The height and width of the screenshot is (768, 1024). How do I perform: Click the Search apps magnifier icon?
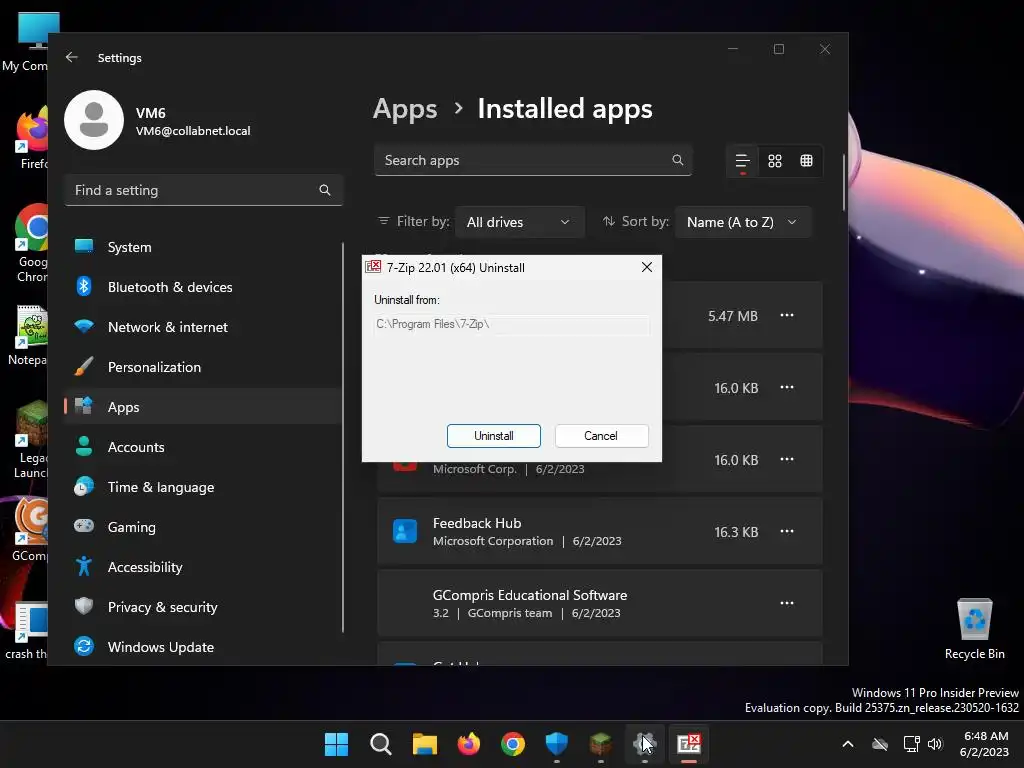coord(677,160)
